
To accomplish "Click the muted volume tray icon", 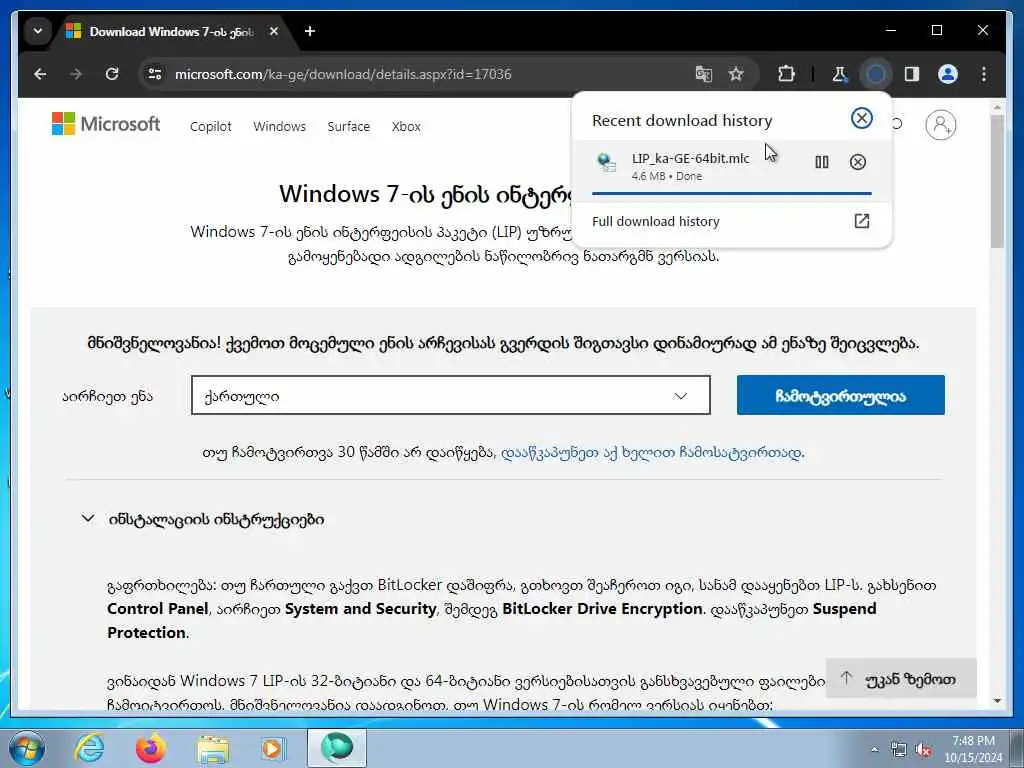I will [923, 750].
